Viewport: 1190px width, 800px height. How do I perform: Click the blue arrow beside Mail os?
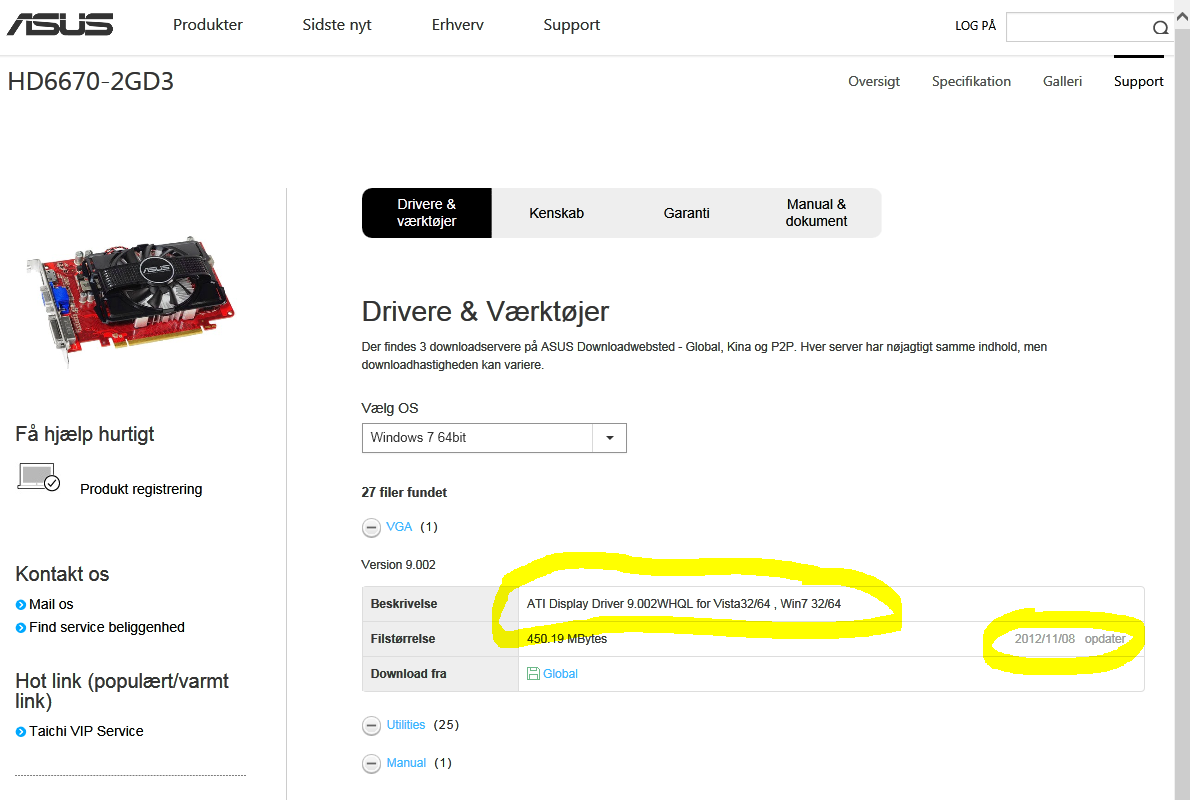click(x=20, y=605)
